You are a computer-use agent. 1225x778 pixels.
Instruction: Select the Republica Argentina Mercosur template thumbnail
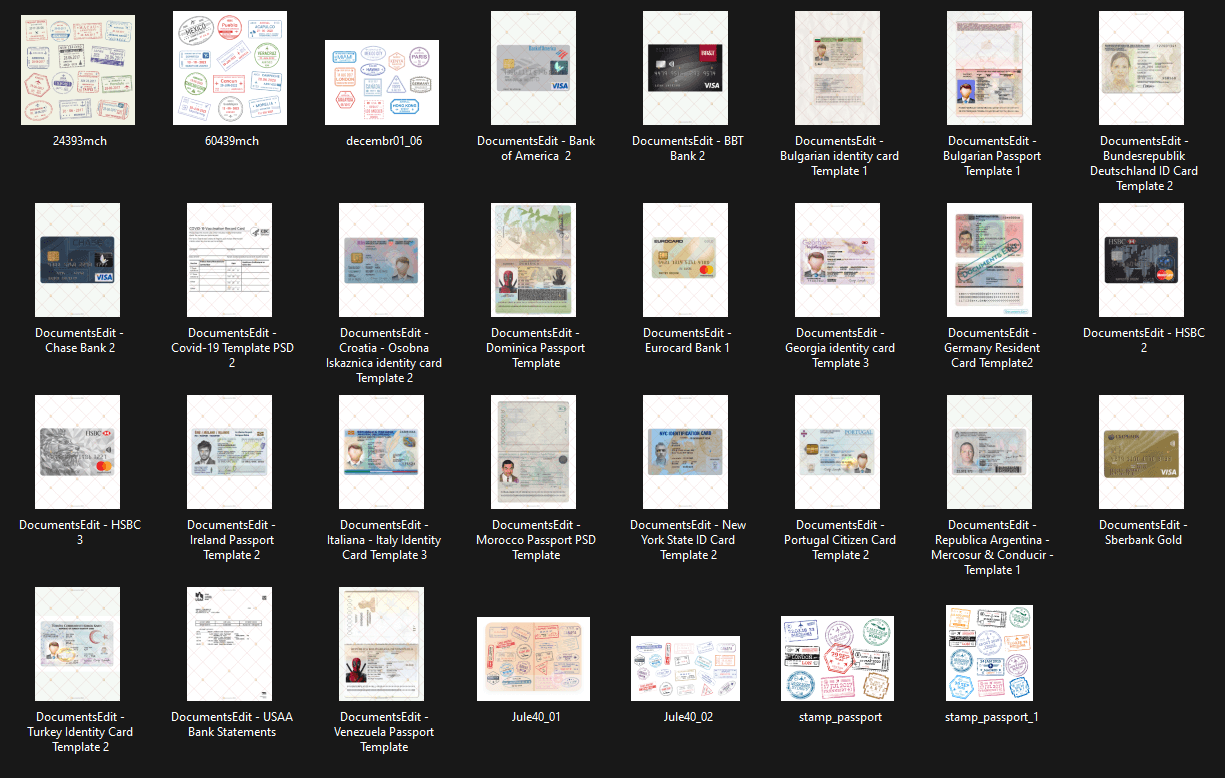(x=990, y=452)
